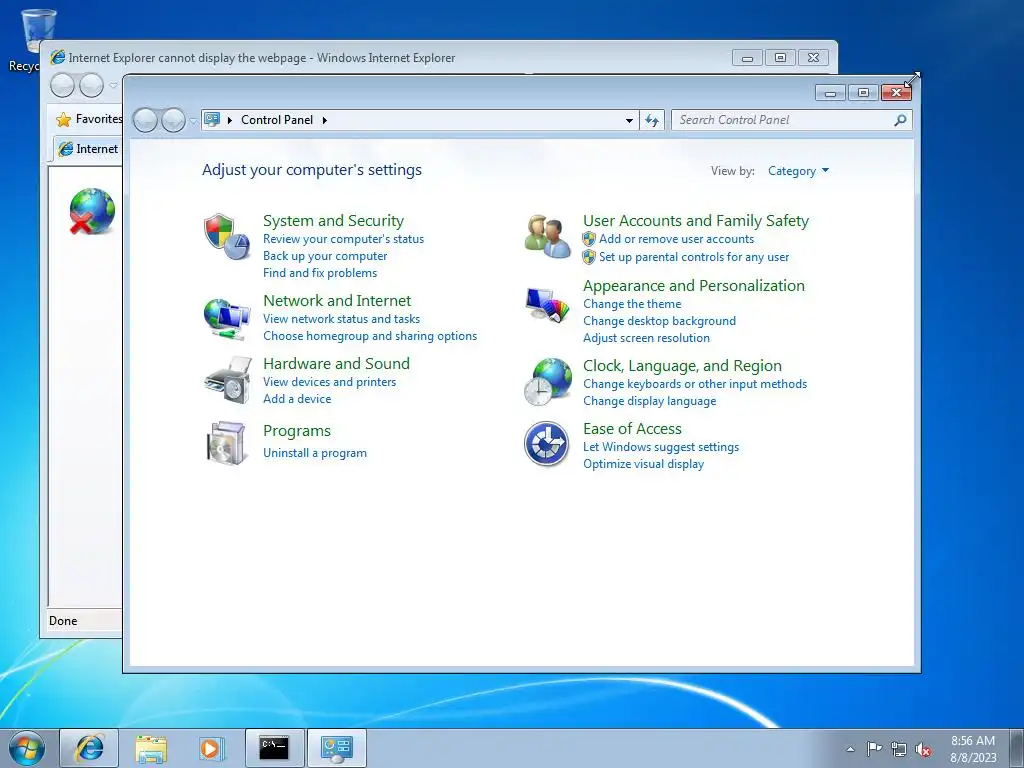The width and height of the screenshot is (1024, 768).
Task: Click View network status and tasks
Action: [x=342, y=319]
